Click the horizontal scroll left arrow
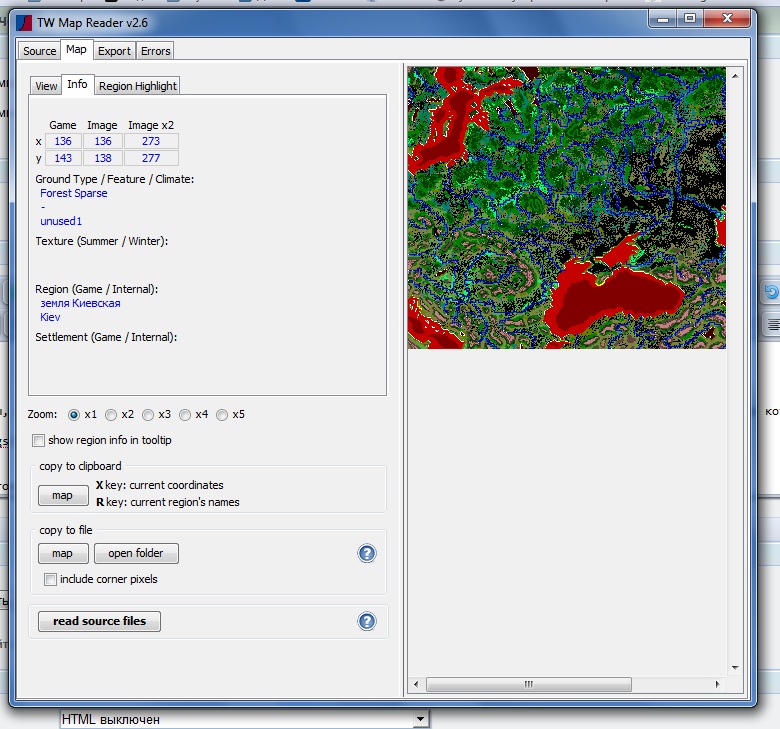This screenshot has width=780, height=729. tap(416, 684)
